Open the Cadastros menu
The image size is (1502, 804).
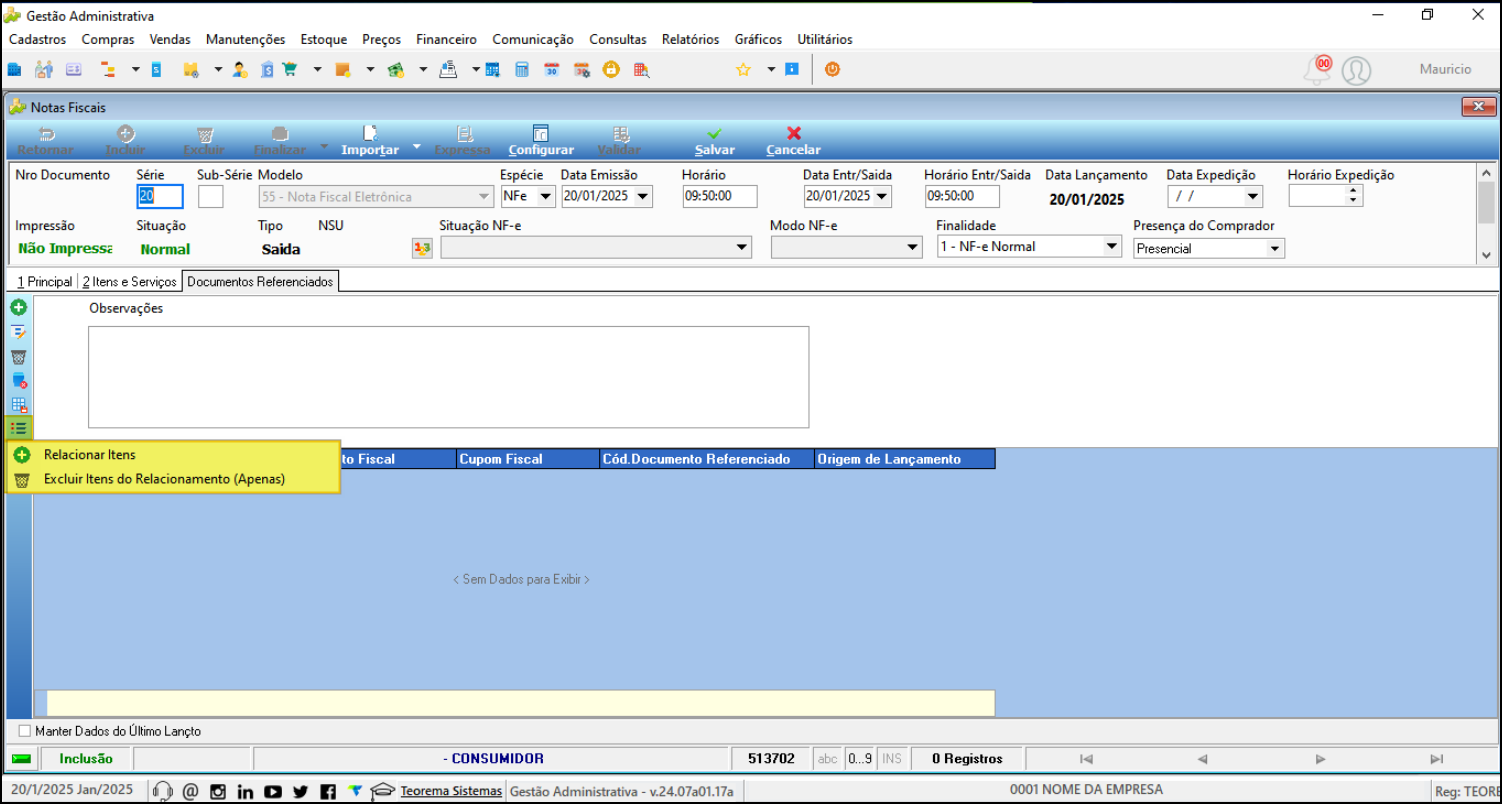(37, 39)
